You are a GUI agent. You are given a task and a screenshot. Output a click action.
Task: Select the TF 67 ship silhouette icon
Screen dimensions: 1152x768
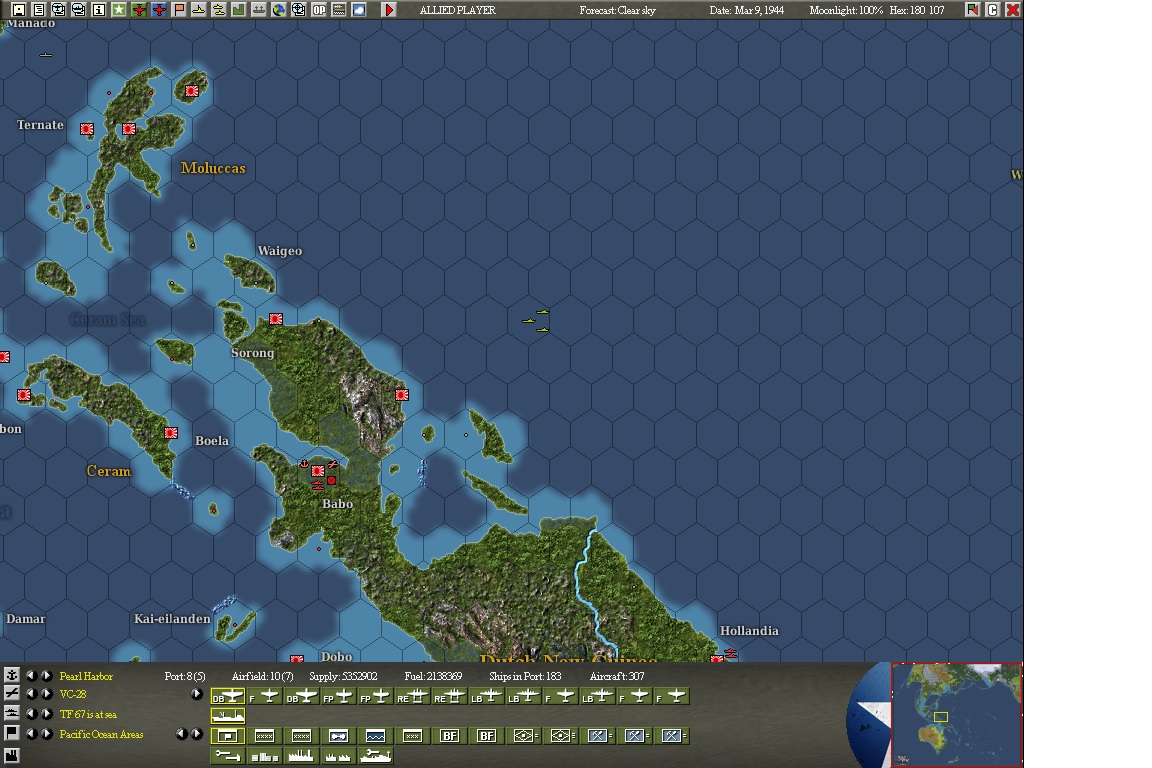click(228, 716)
